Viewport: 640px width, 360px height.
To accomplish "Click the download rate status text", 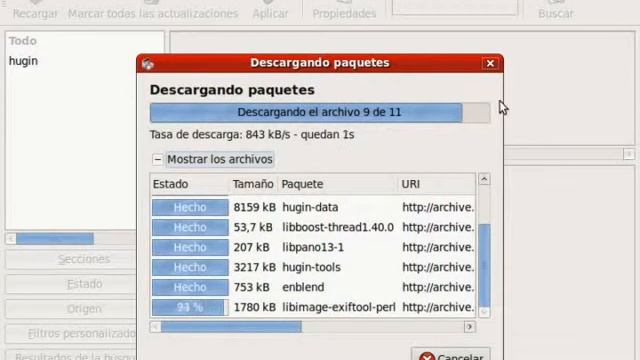I will click(x=252, y=135).
